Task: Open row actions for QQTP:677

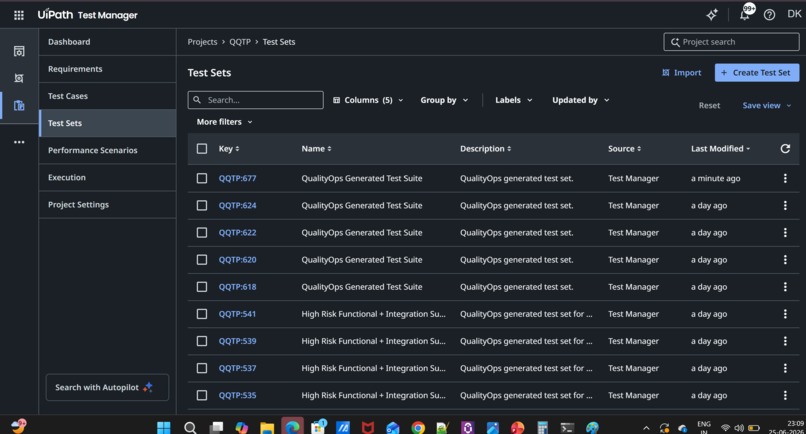Action: tap(785, 178)
